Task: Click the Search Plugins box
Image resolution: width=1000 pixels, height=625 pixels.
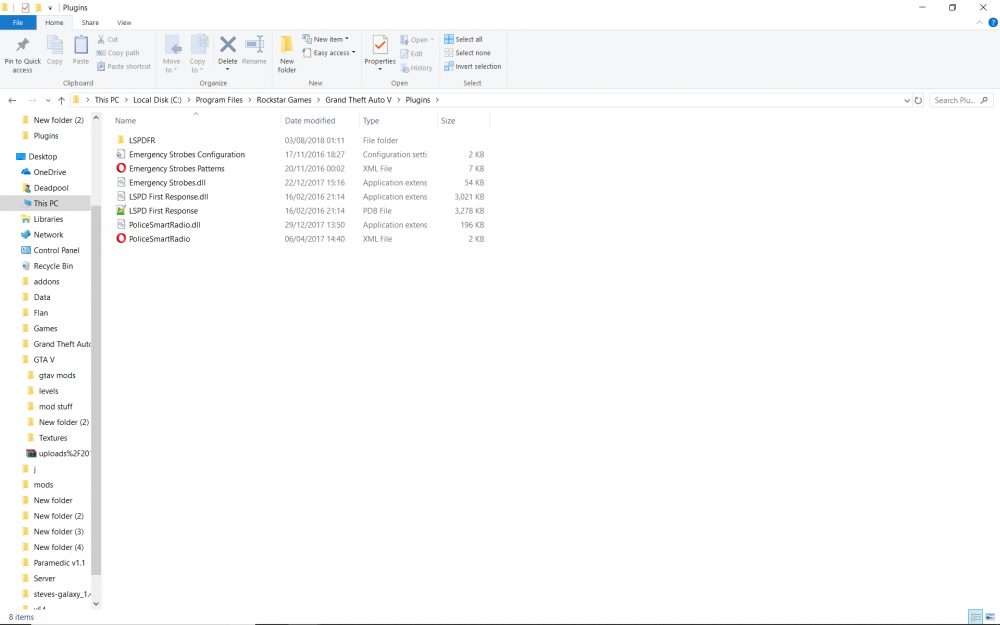Action: [960, 100]
